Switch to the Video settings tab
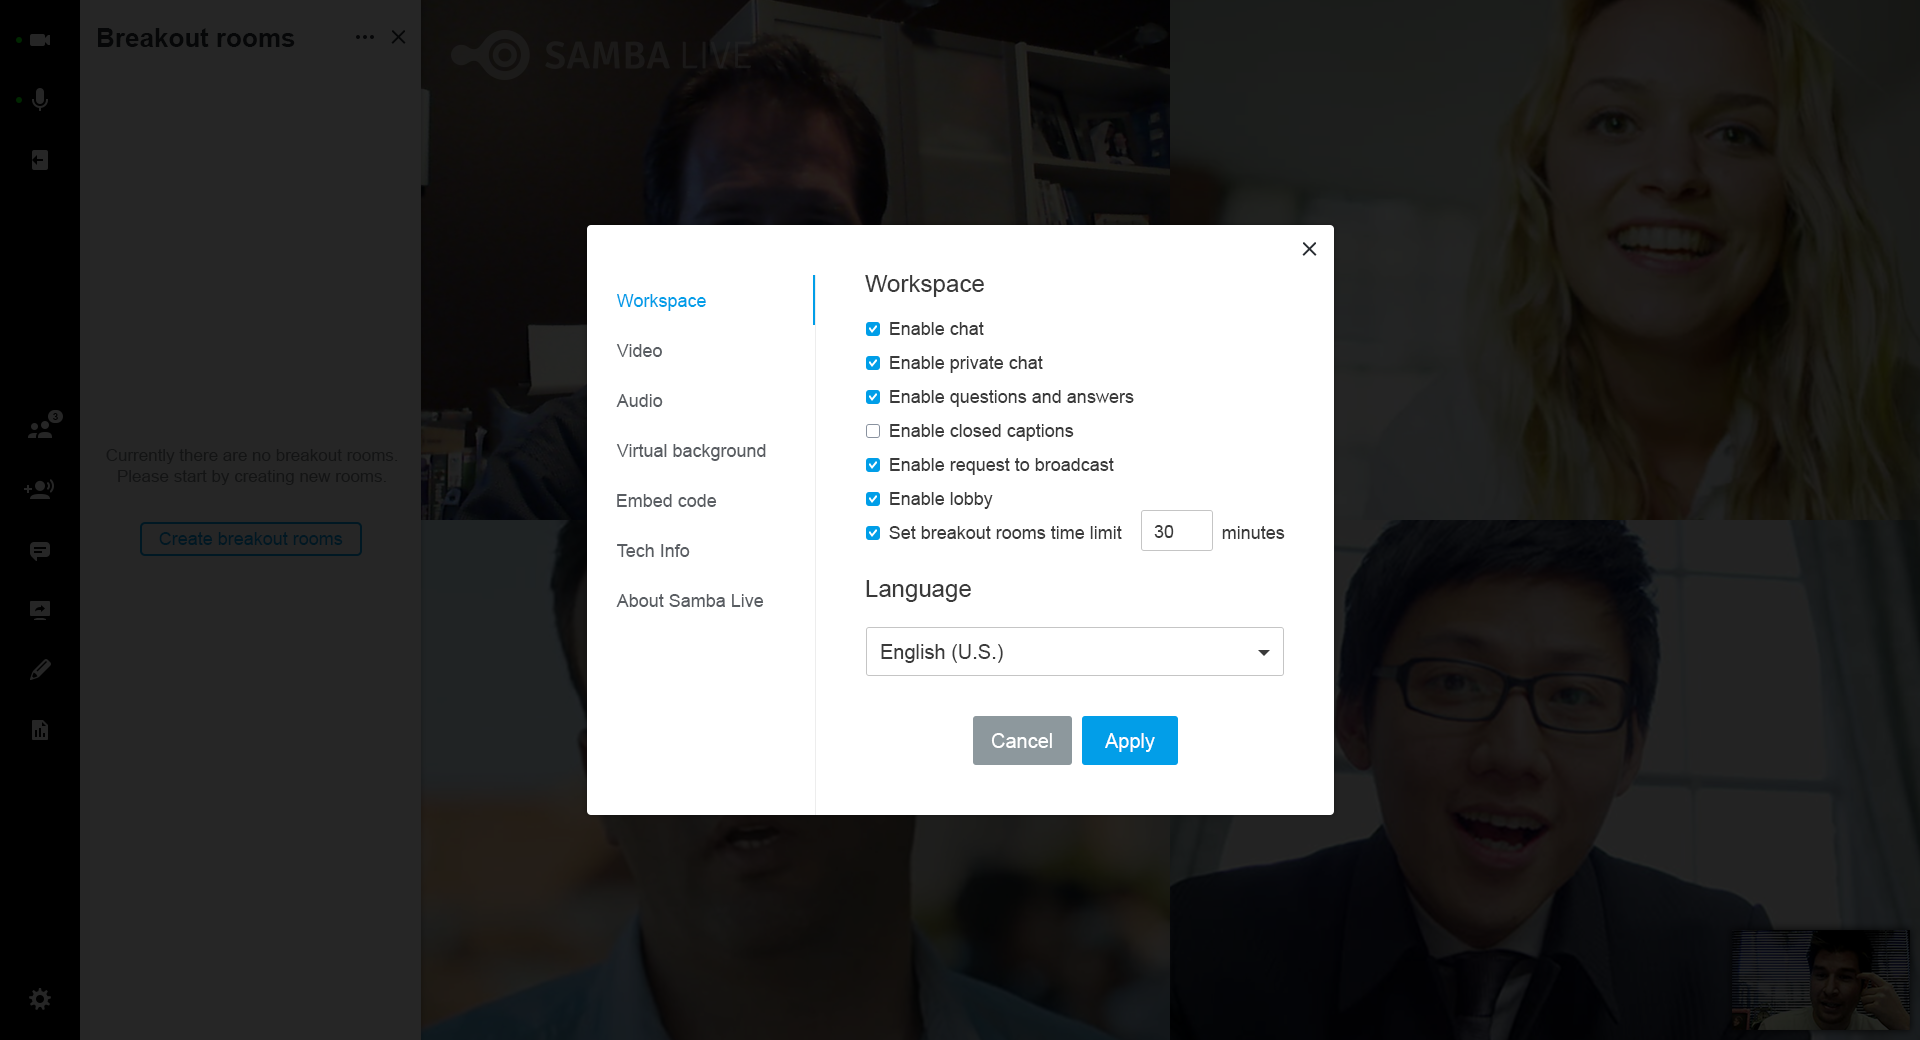The width and height of the screenshot is (1920, 1040). (639, 351)
